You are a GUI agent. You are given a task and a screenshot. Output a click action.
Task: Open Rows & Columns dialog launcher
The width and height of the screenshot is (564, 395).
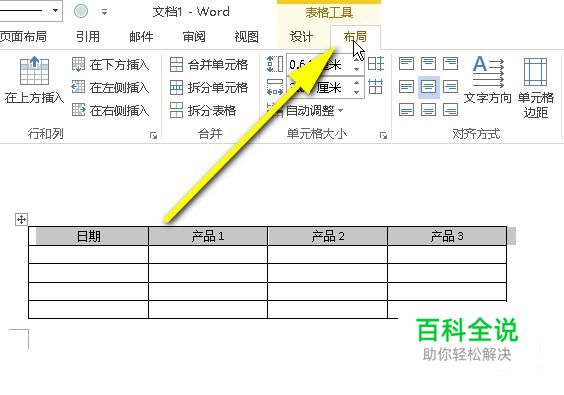[x=154, y=135]
